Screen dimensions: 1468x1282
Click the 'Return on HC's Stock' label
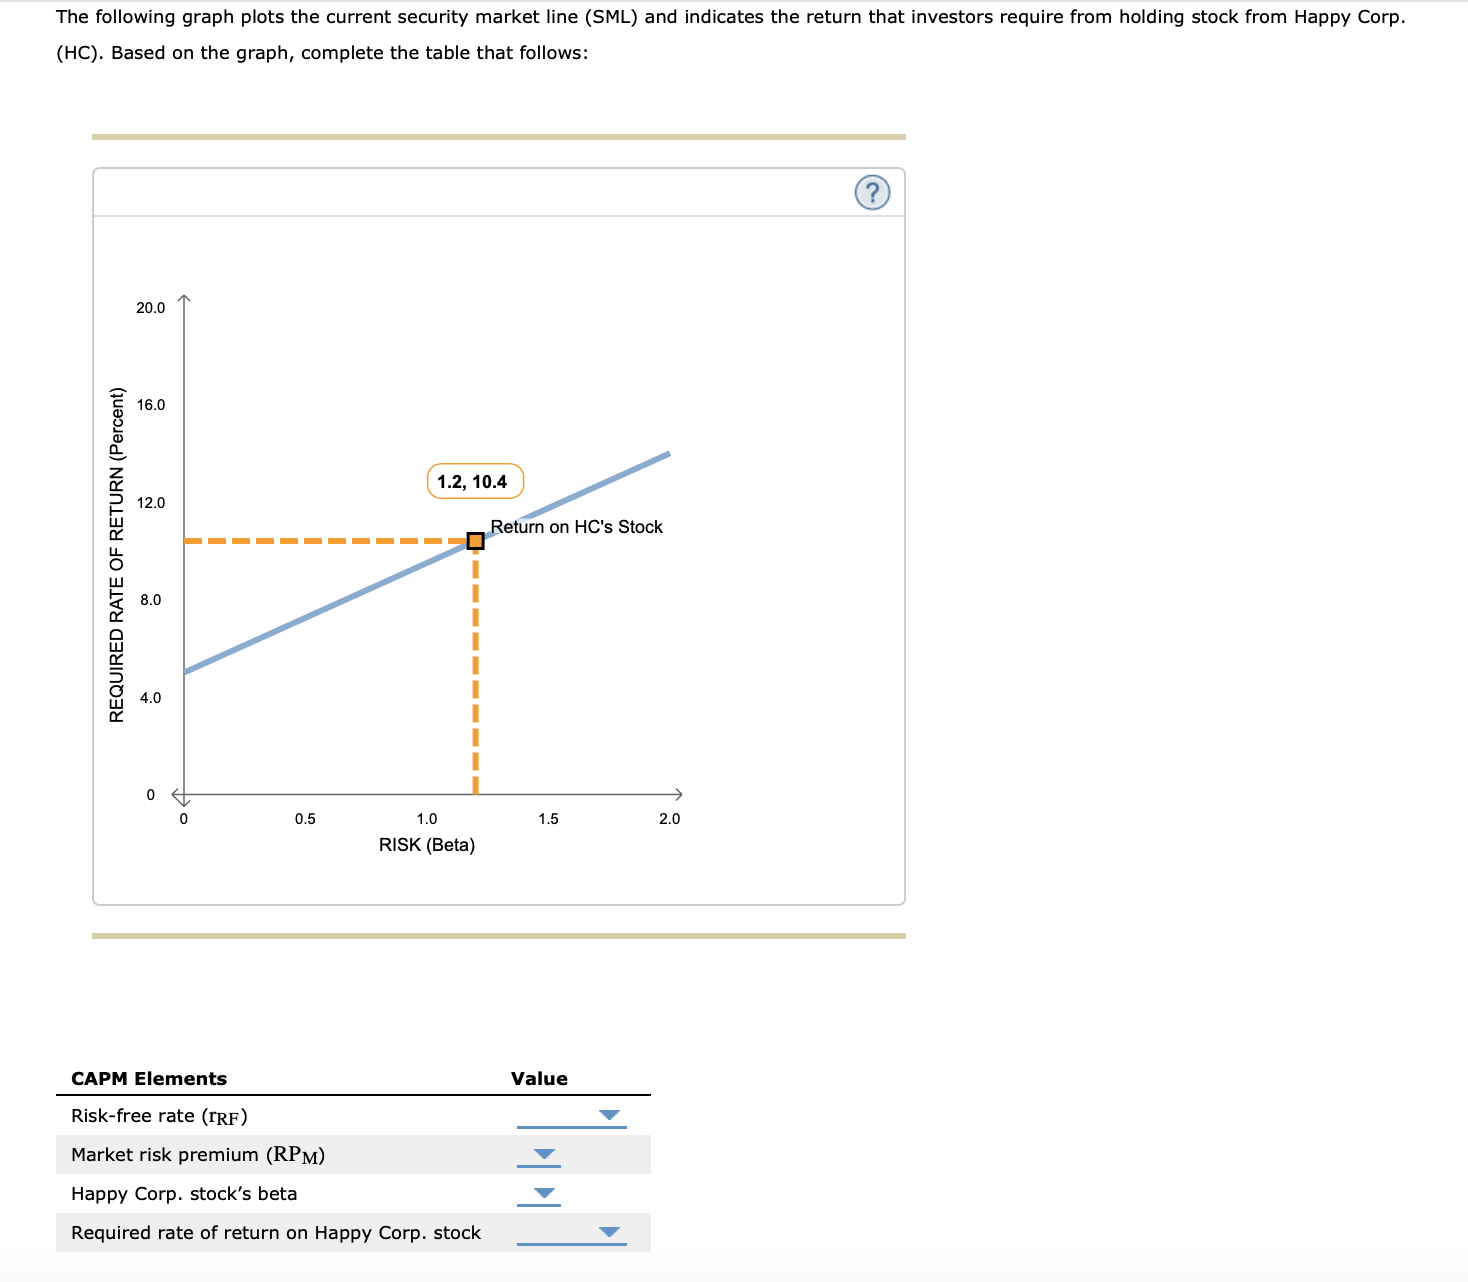point(576,527)
